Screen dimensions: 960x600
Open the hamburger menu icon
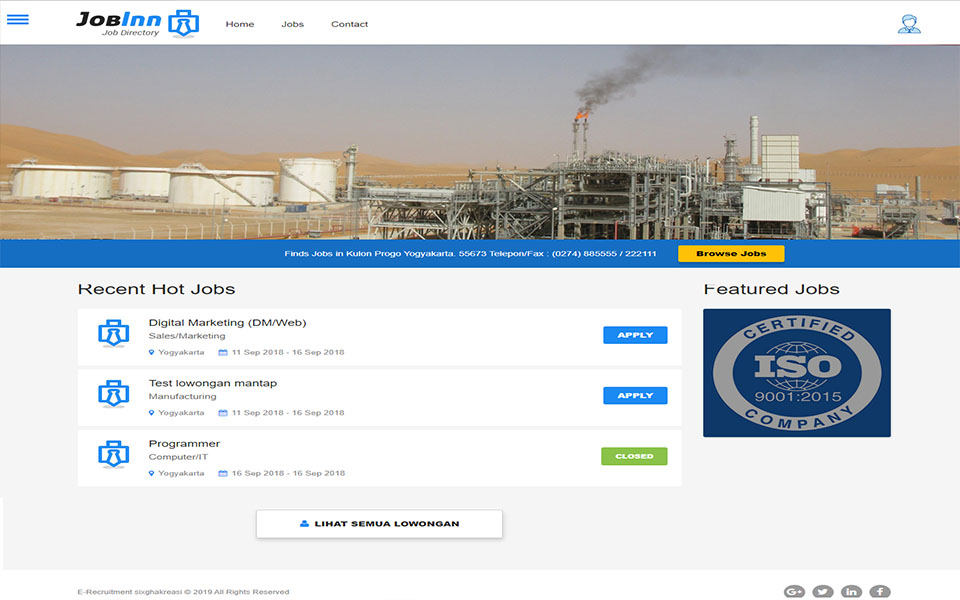point(18,20)
